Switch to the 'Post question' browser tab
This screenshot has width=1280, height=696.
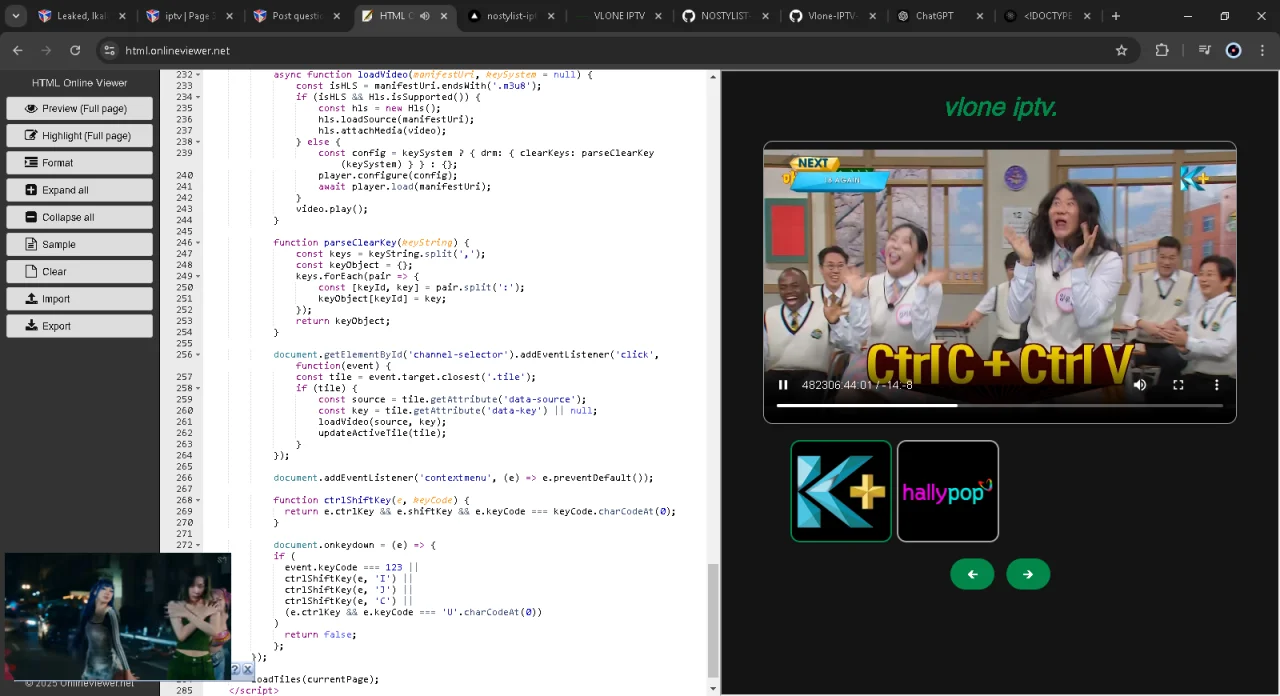[297, 16]
